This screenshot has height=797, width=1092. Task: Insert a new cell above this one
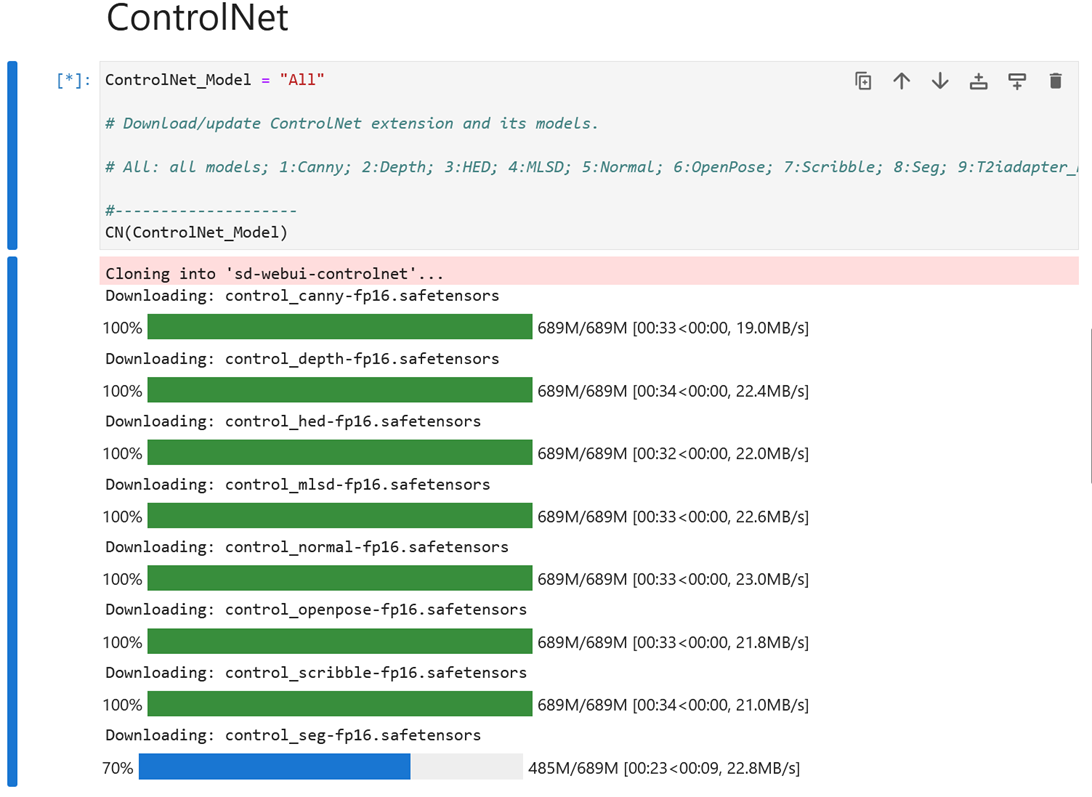point(978,81)
